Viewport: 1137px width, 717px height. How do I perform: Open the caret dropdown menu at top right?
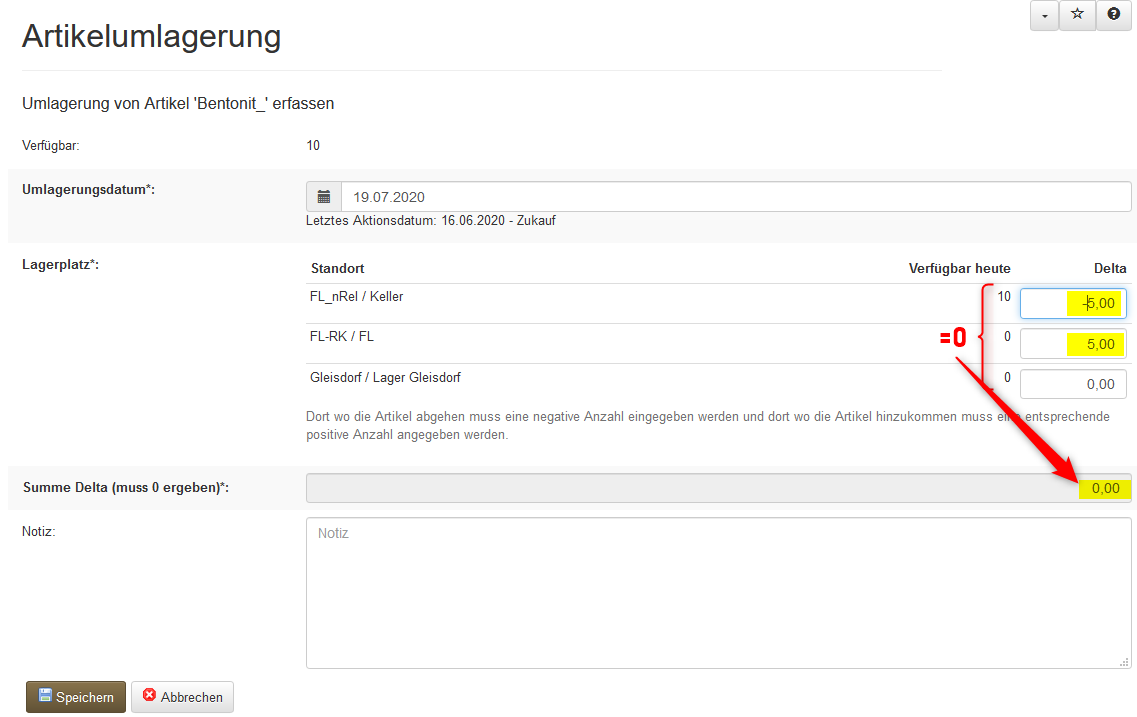coord(1043,15)
